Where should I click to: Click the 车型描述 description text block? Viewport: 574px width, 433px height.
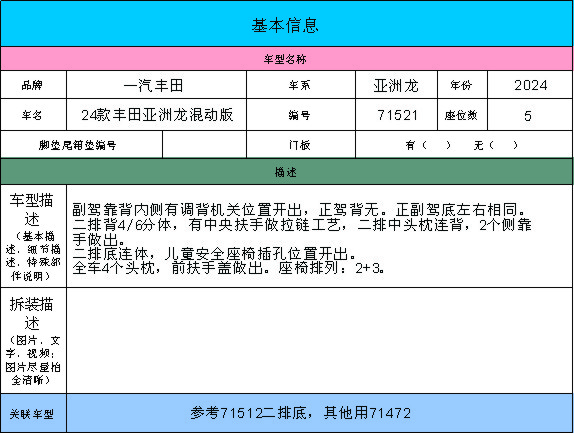click(x=302, y=239)
